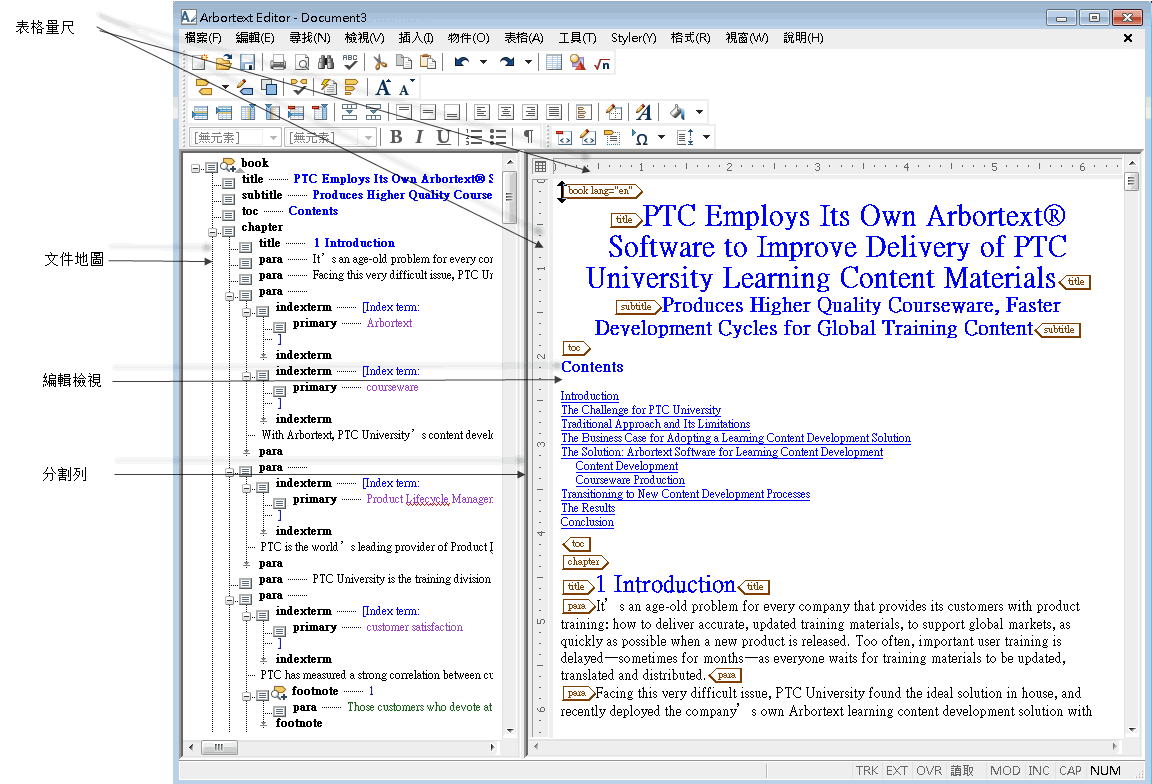This screenshot has height=784, width=1152.
Task: Insert equation using square root icon
Action: coord(602,63)
